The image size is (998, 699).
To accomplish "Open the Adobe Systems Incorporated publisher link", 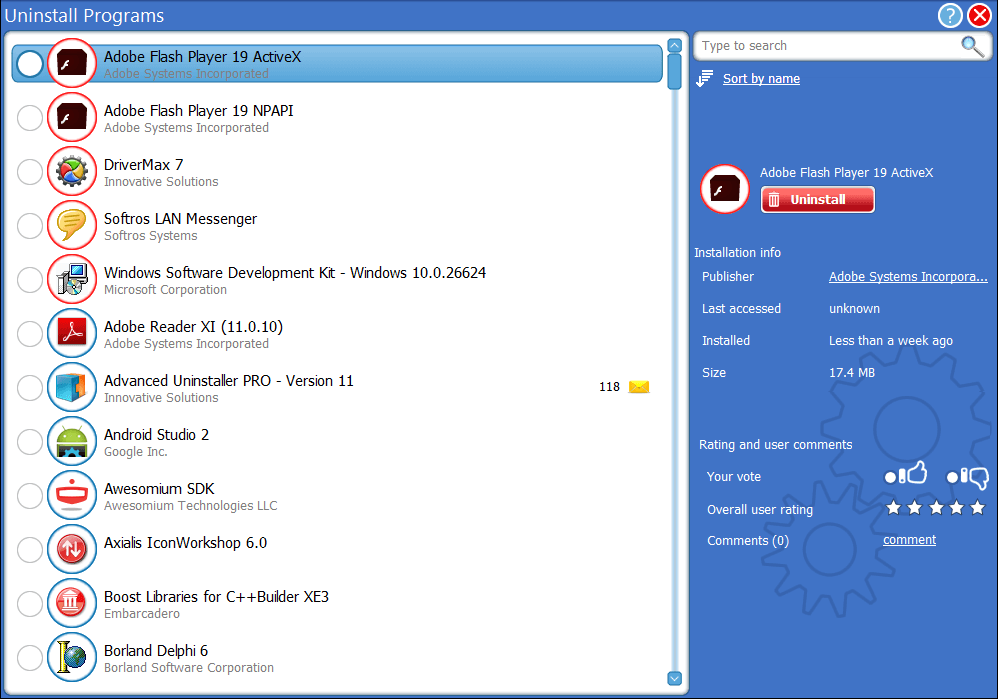I will pyautogui.click(x=907, y=276).
